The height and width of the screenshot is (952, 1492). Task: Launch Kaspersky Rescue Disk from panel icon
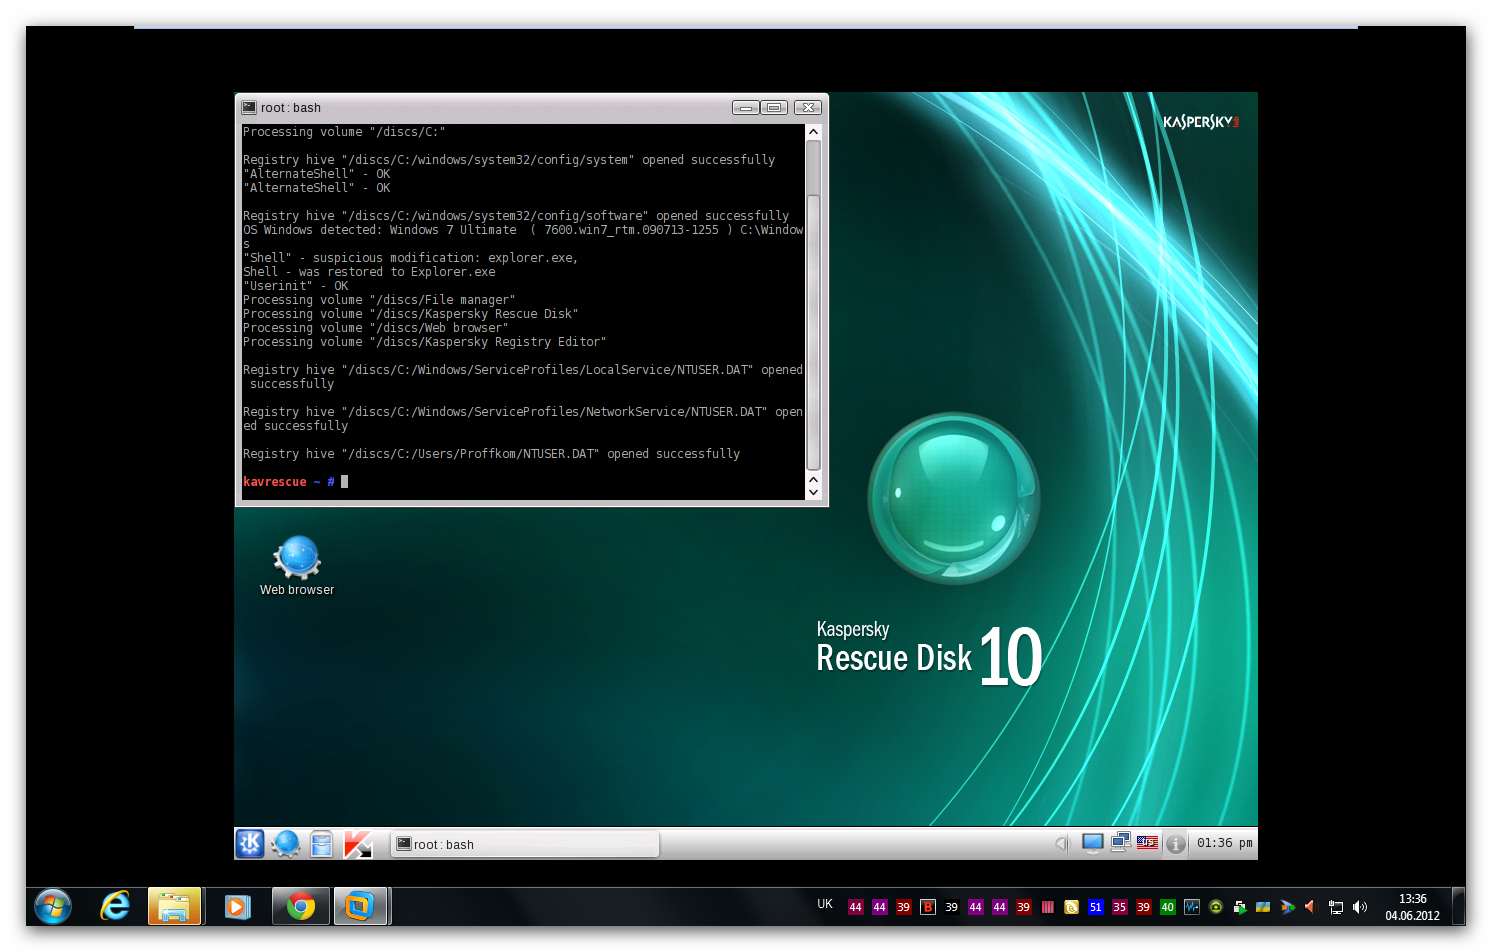coord(357,844)
